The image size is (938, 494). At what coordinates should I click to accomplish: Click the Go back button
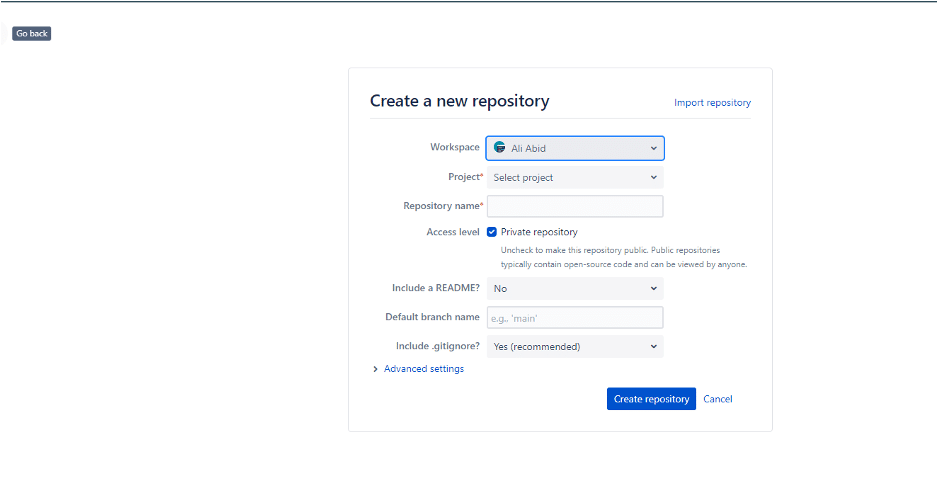pos(32,33)
